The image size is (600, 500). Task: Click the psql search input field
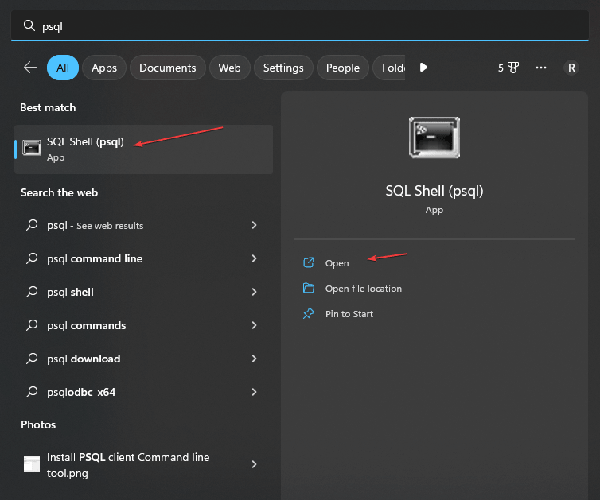(300, 27)
